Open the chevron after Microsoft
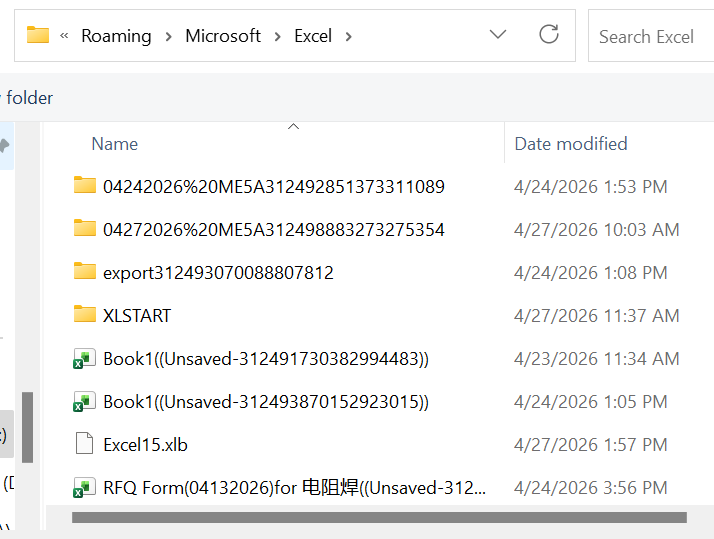714x539 pixels. [277, 36]
